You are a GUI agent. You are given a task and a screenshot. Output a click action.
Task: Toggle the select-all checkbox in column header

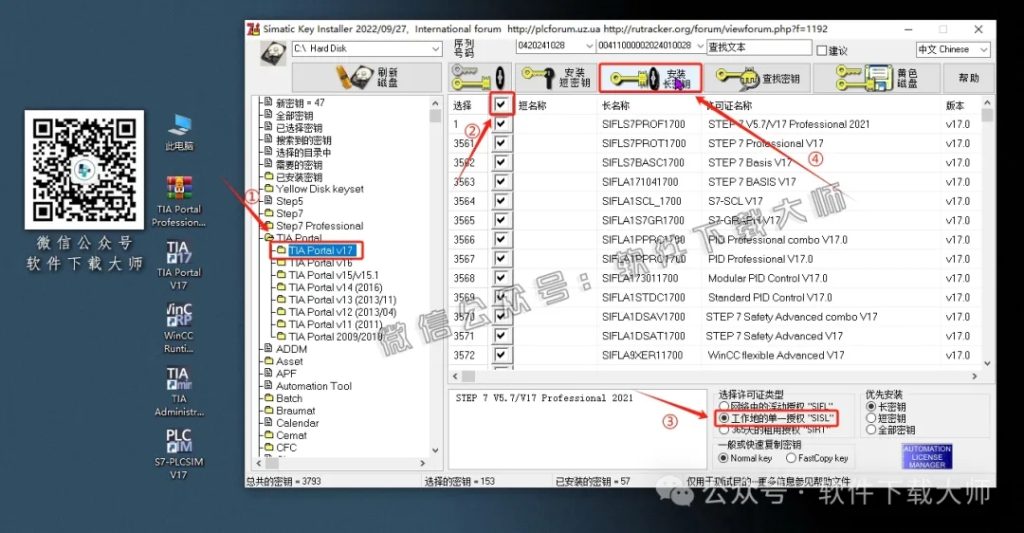[x=502, y=105]
